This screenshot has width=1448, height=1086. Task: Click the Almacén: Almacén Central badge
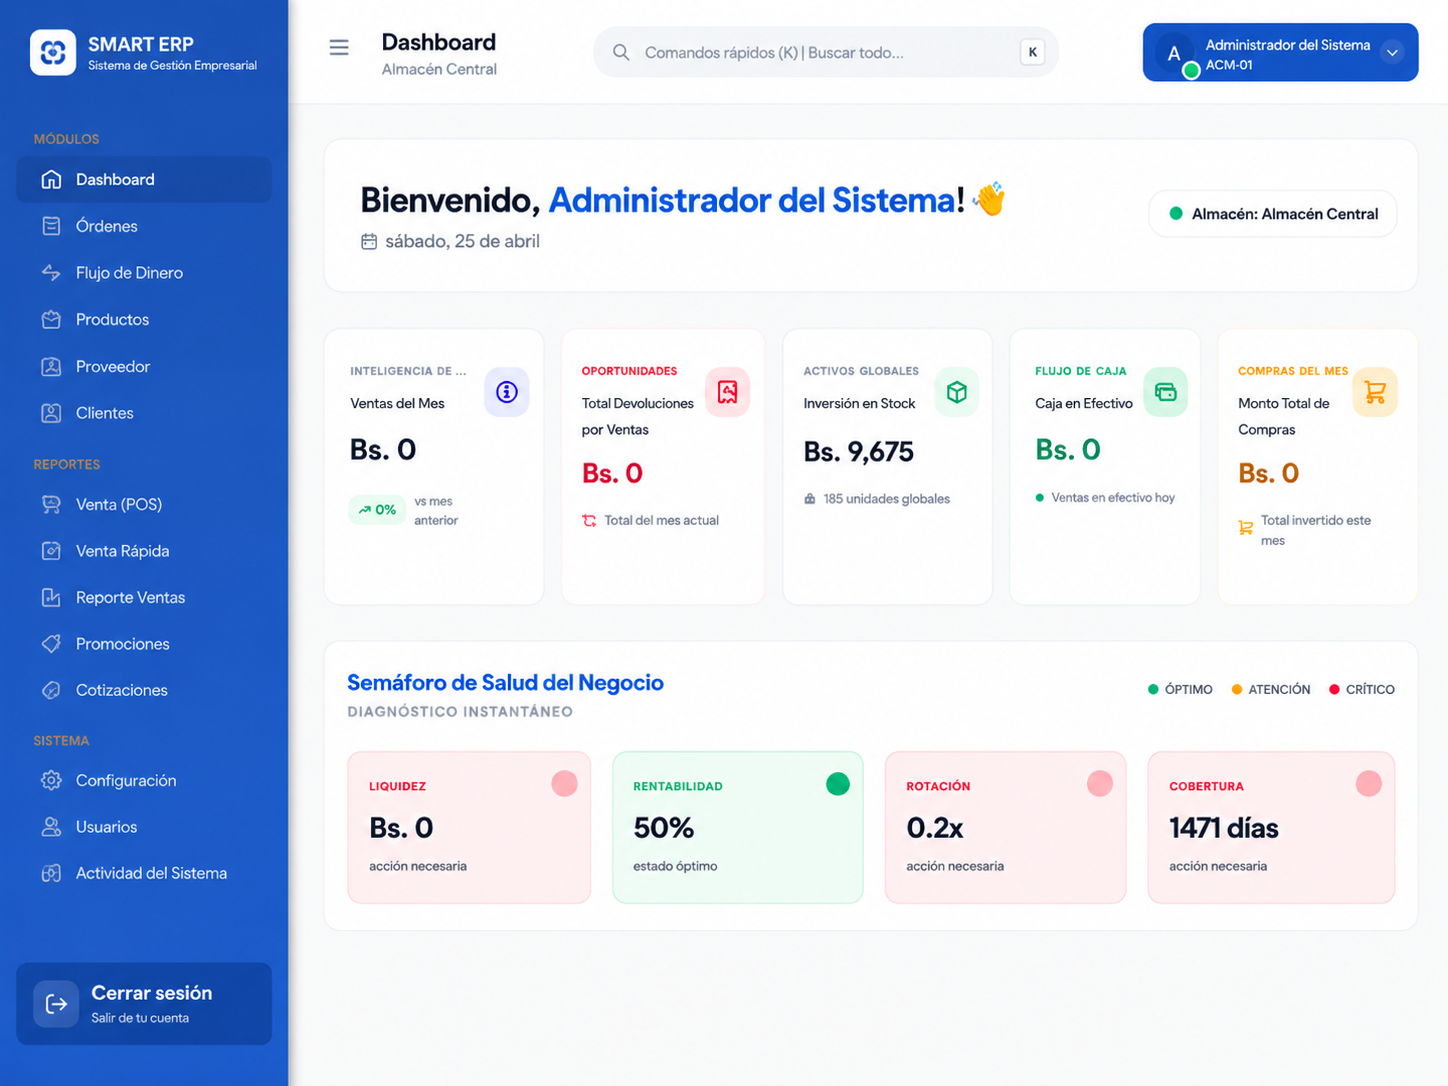tap(1273, 214)
